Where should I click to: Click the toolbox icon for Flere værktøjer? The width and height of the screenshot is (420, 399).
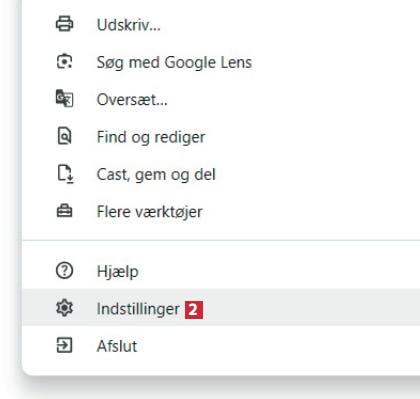(x=64, y=211)
